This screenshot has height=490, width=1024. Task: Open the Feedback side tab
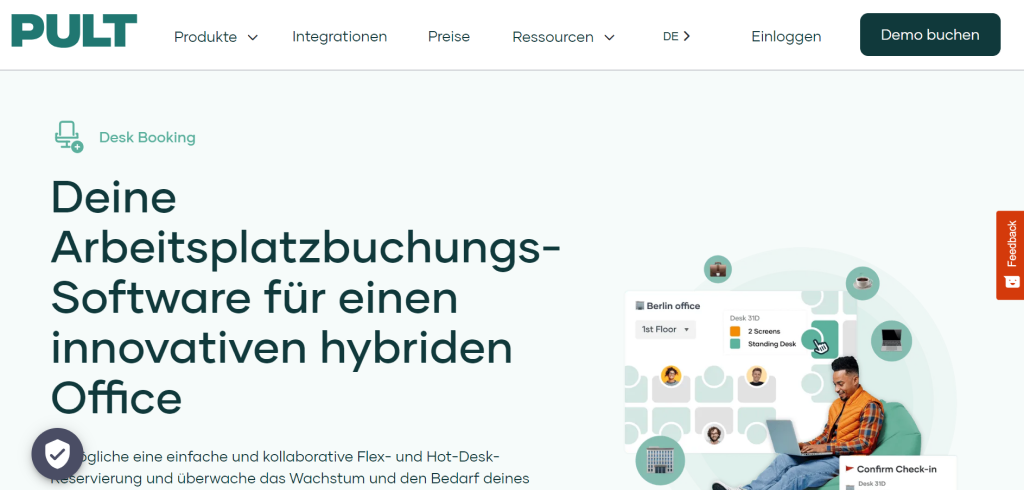[x=1010, y=255]
